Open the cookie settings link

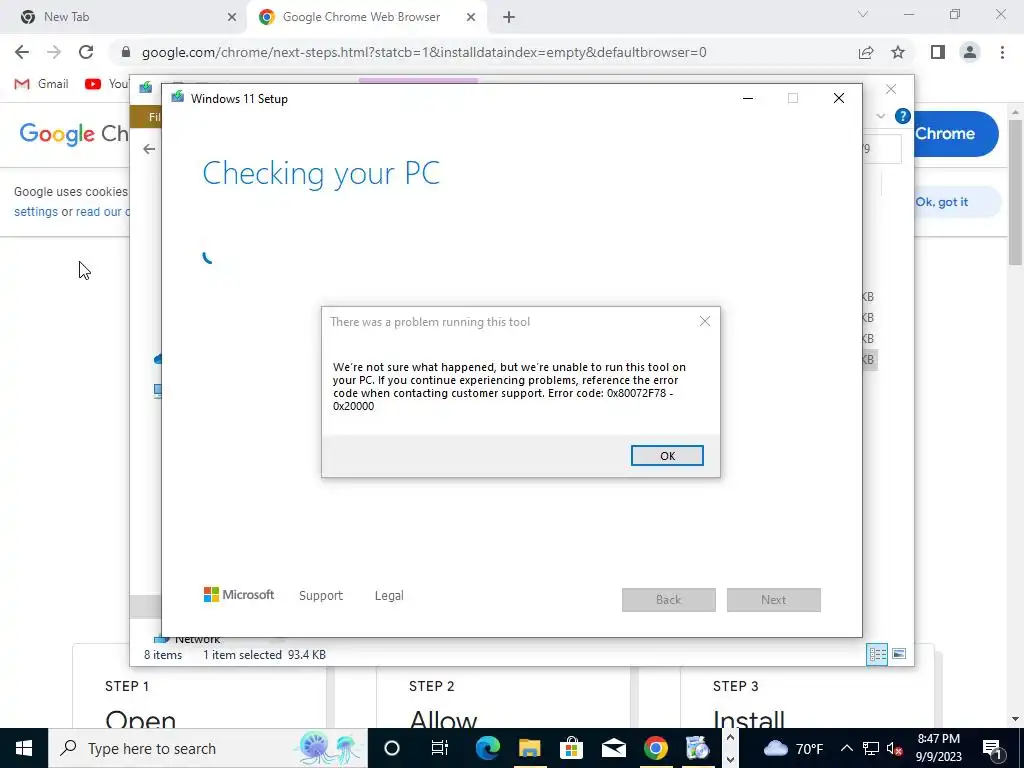tap(36, 212)
